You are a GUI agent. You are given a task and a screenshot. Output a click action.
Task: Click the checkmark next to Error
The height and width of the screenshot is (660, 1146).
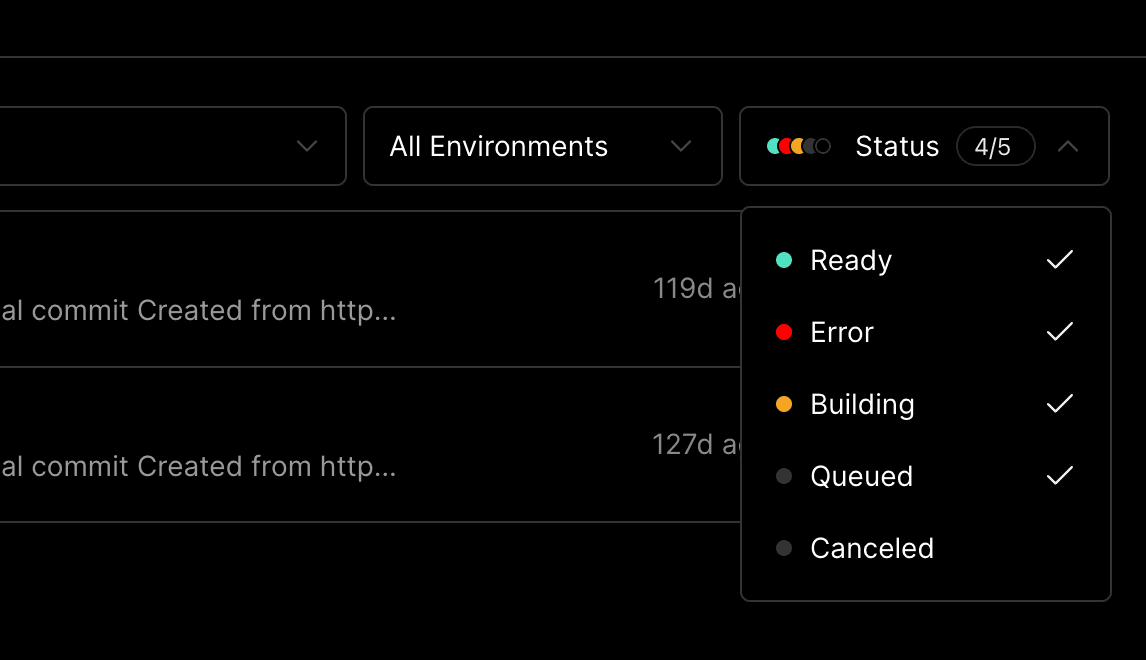tap(1059, 332)
